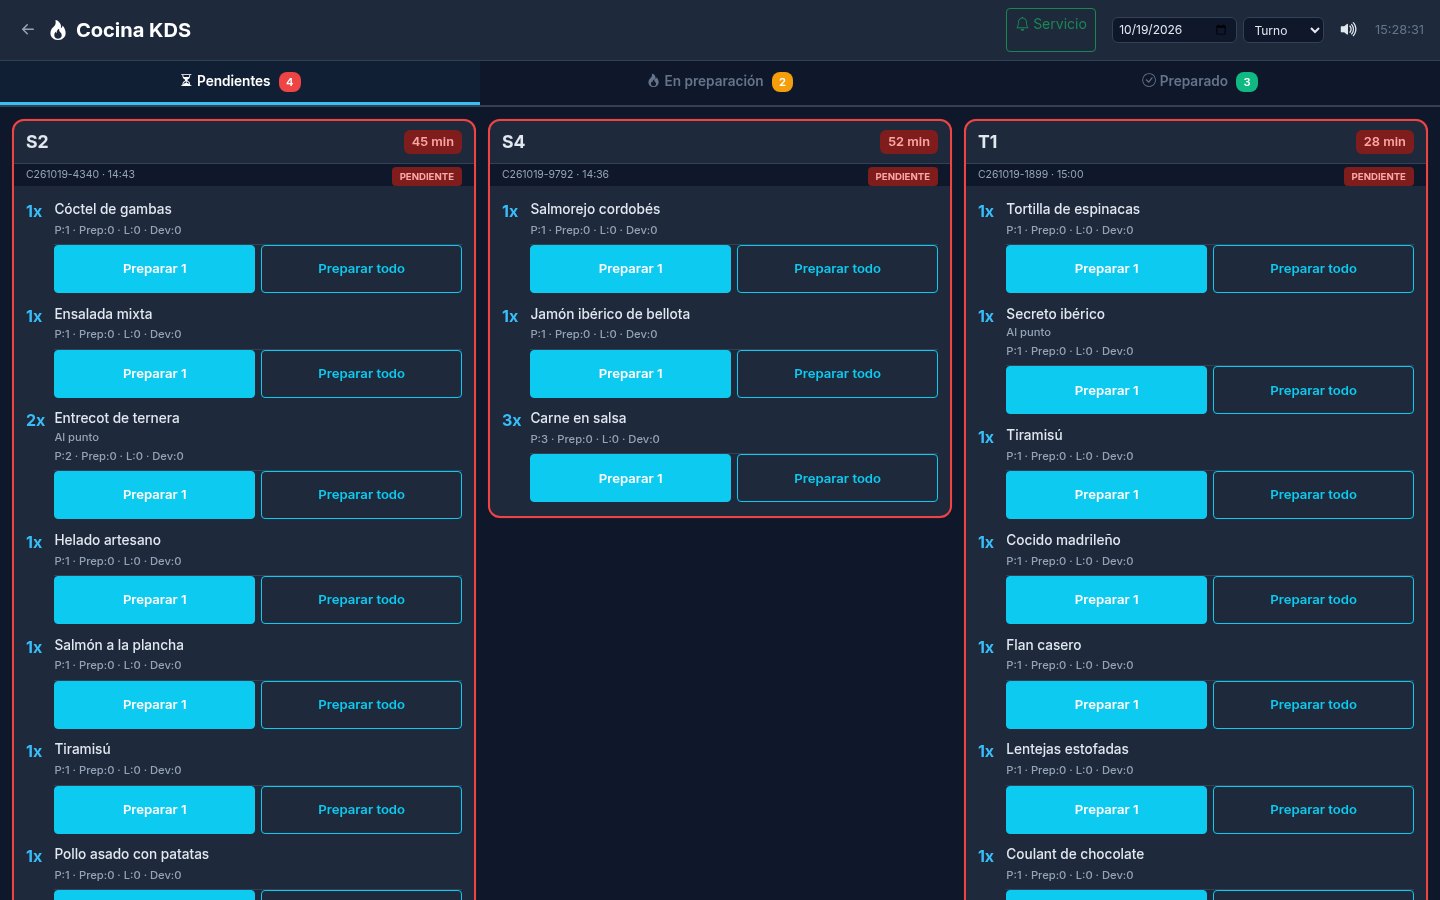1440x900 pixels.
Task: Toggle the Servicio mode button
Action: pyautogui.click(x=1051, y=30)
